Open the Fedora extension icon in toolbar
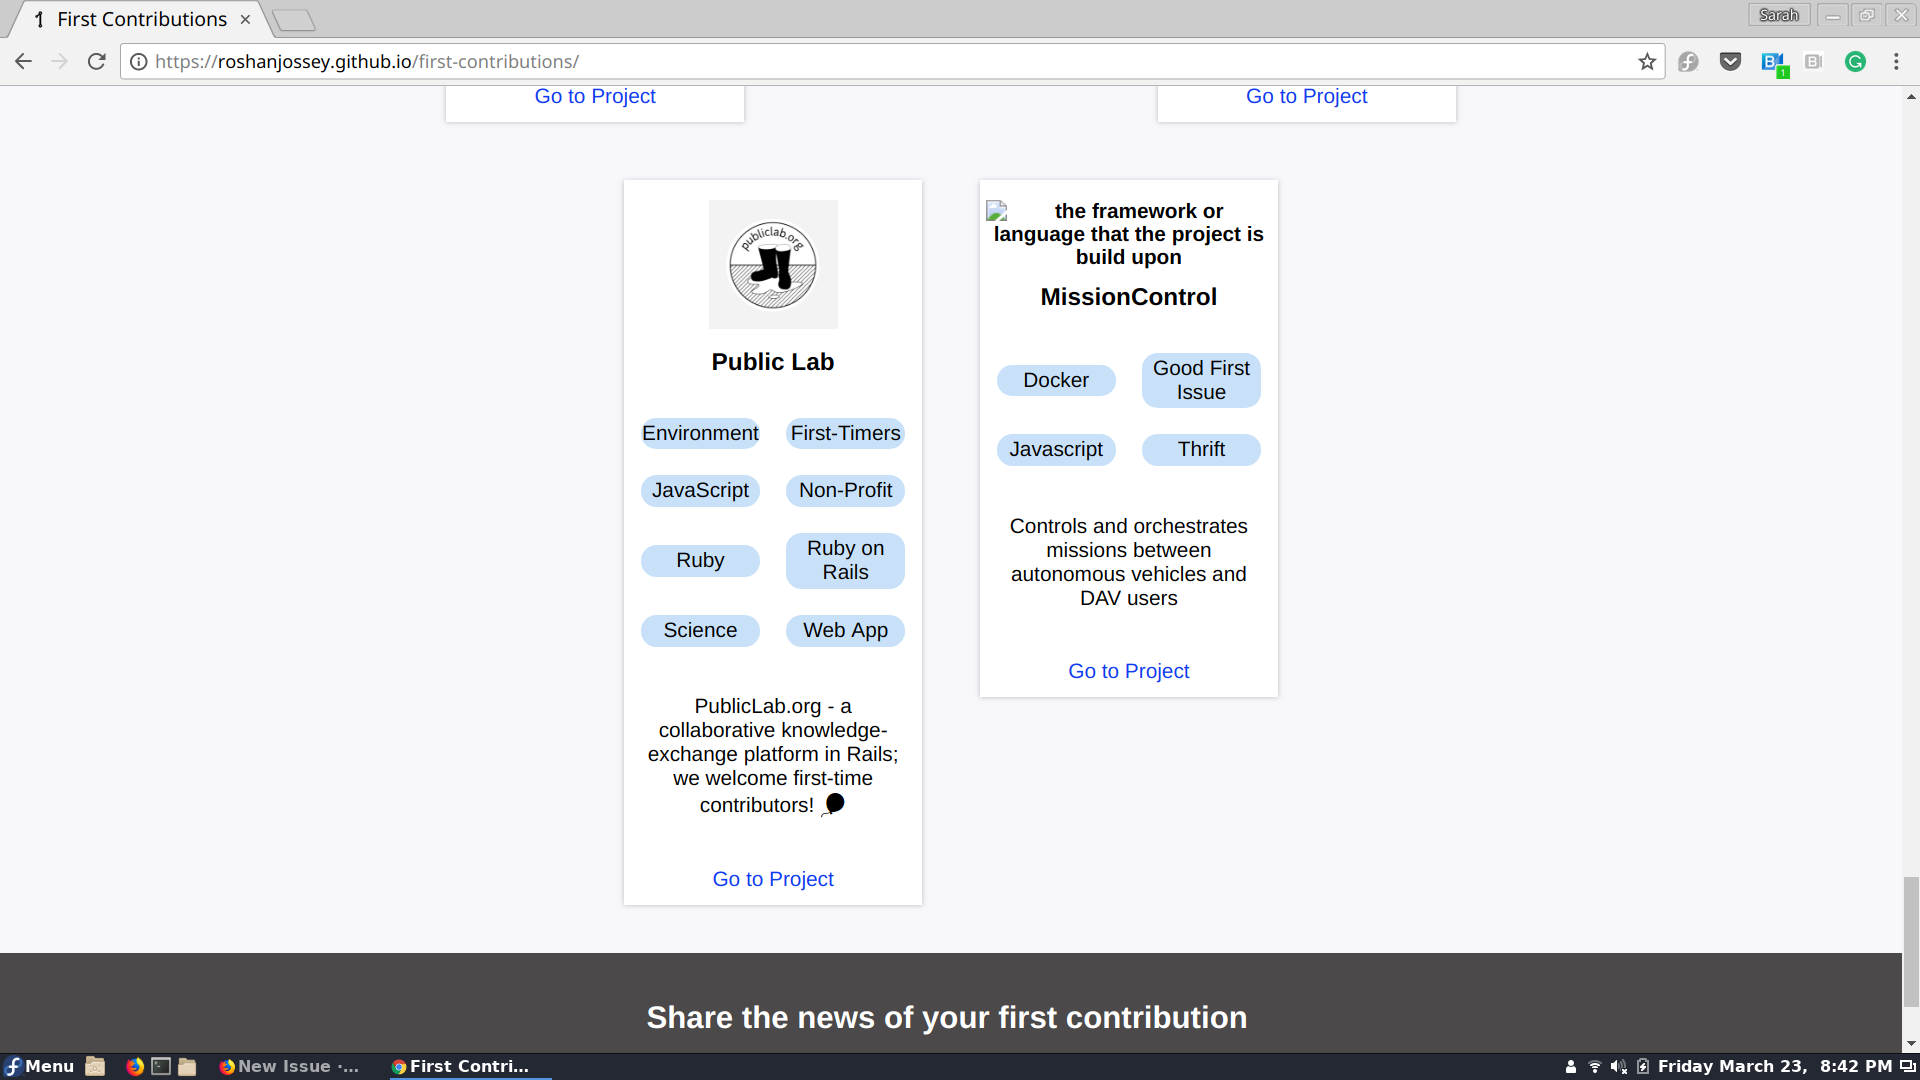 pos(1689,62)
